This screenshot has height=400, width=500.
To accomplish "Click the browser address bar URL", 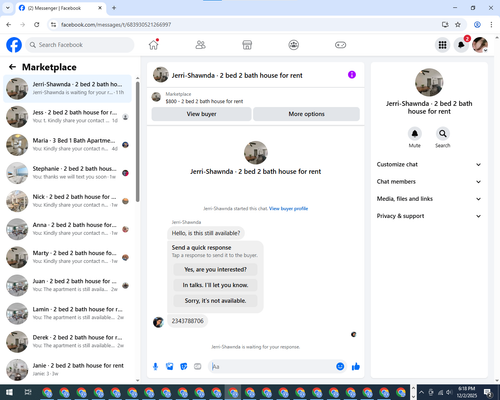I will pos(116,25).
